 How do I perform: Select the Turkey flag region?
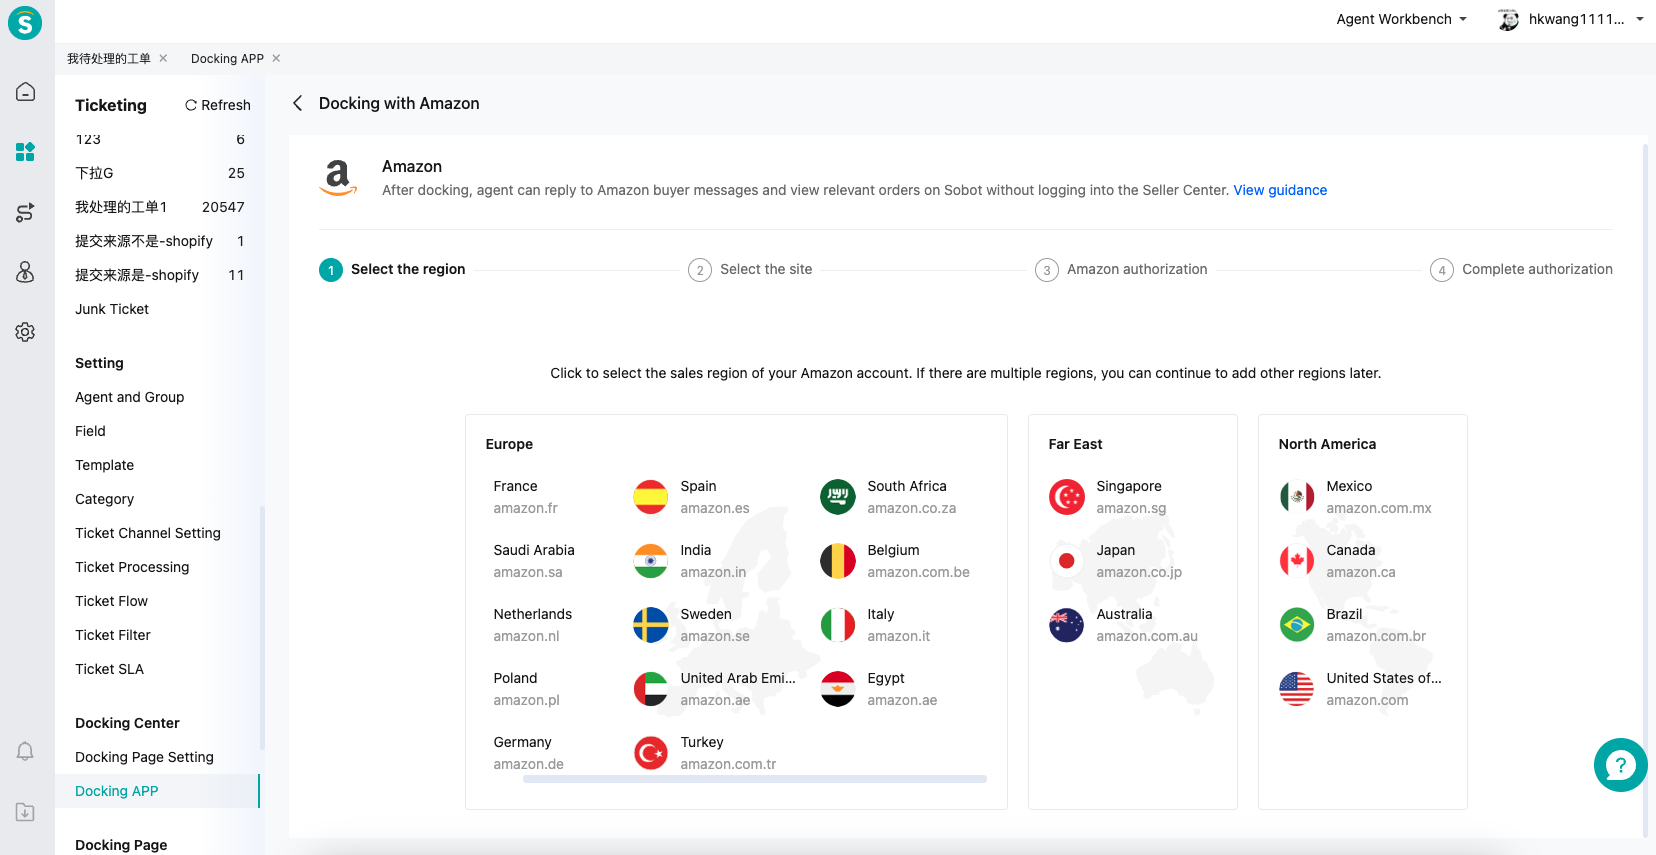tap(651, 753)
